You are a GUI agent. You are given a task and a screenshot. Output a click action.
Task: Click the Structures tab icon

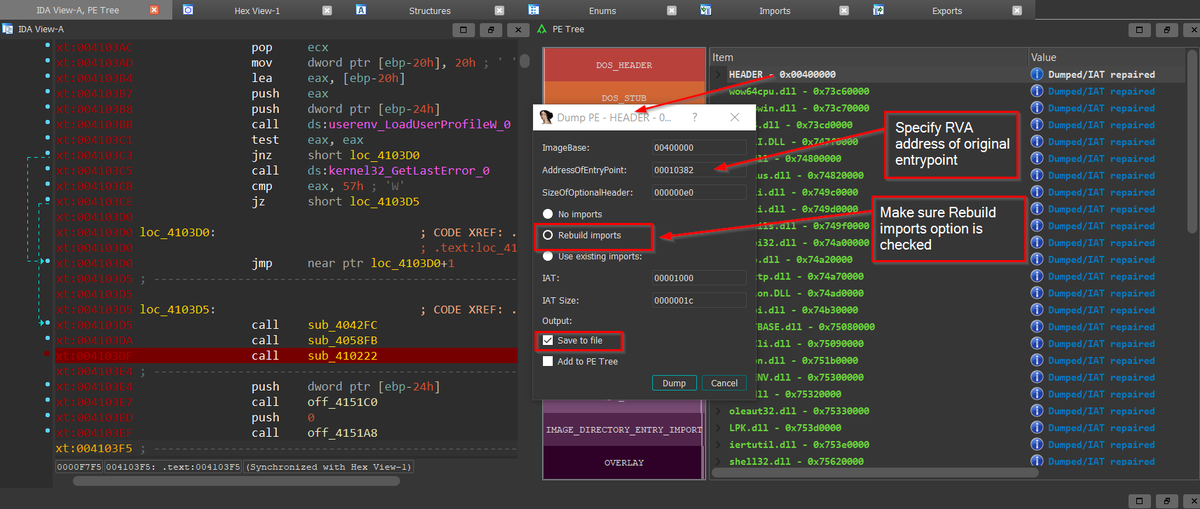(x=361, y=10)
